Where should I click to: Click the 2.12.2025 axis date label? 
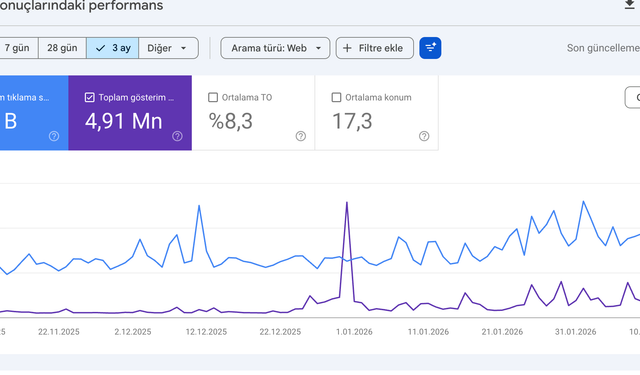(x=133, y=332)
